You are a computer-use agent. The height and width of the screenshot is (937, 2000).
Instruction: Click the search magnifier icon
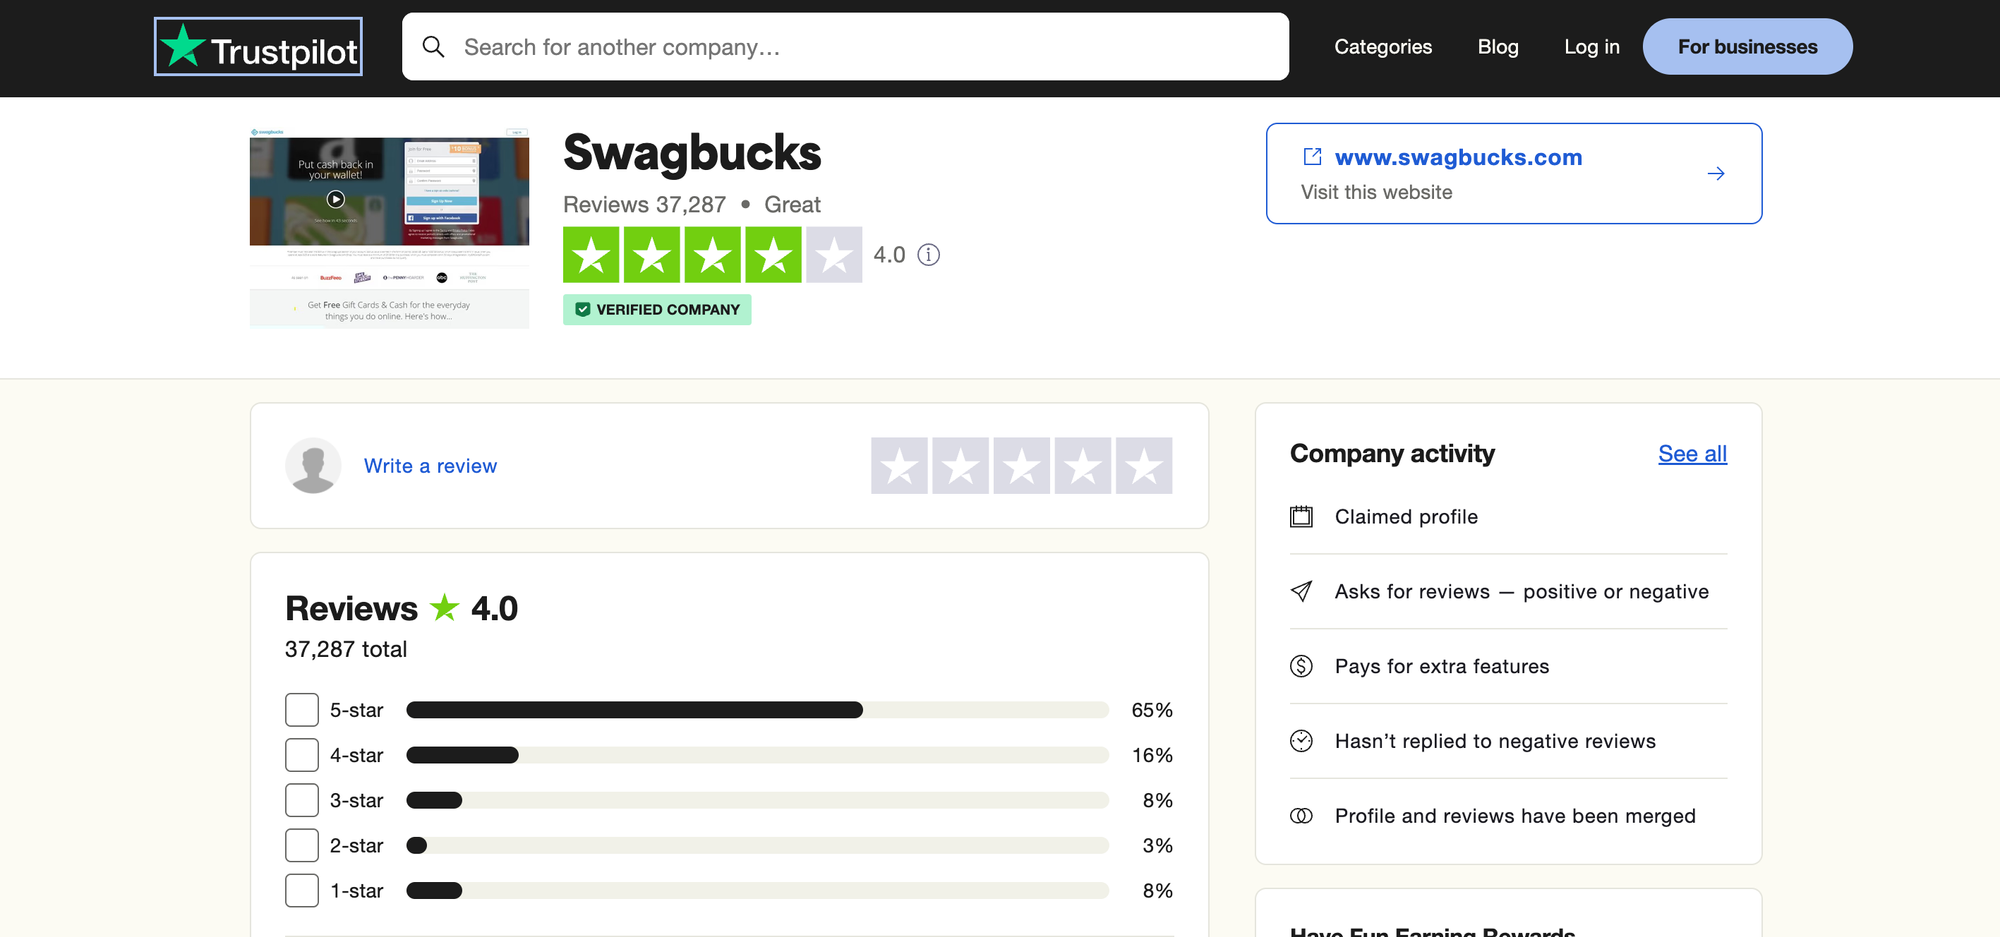434,46
